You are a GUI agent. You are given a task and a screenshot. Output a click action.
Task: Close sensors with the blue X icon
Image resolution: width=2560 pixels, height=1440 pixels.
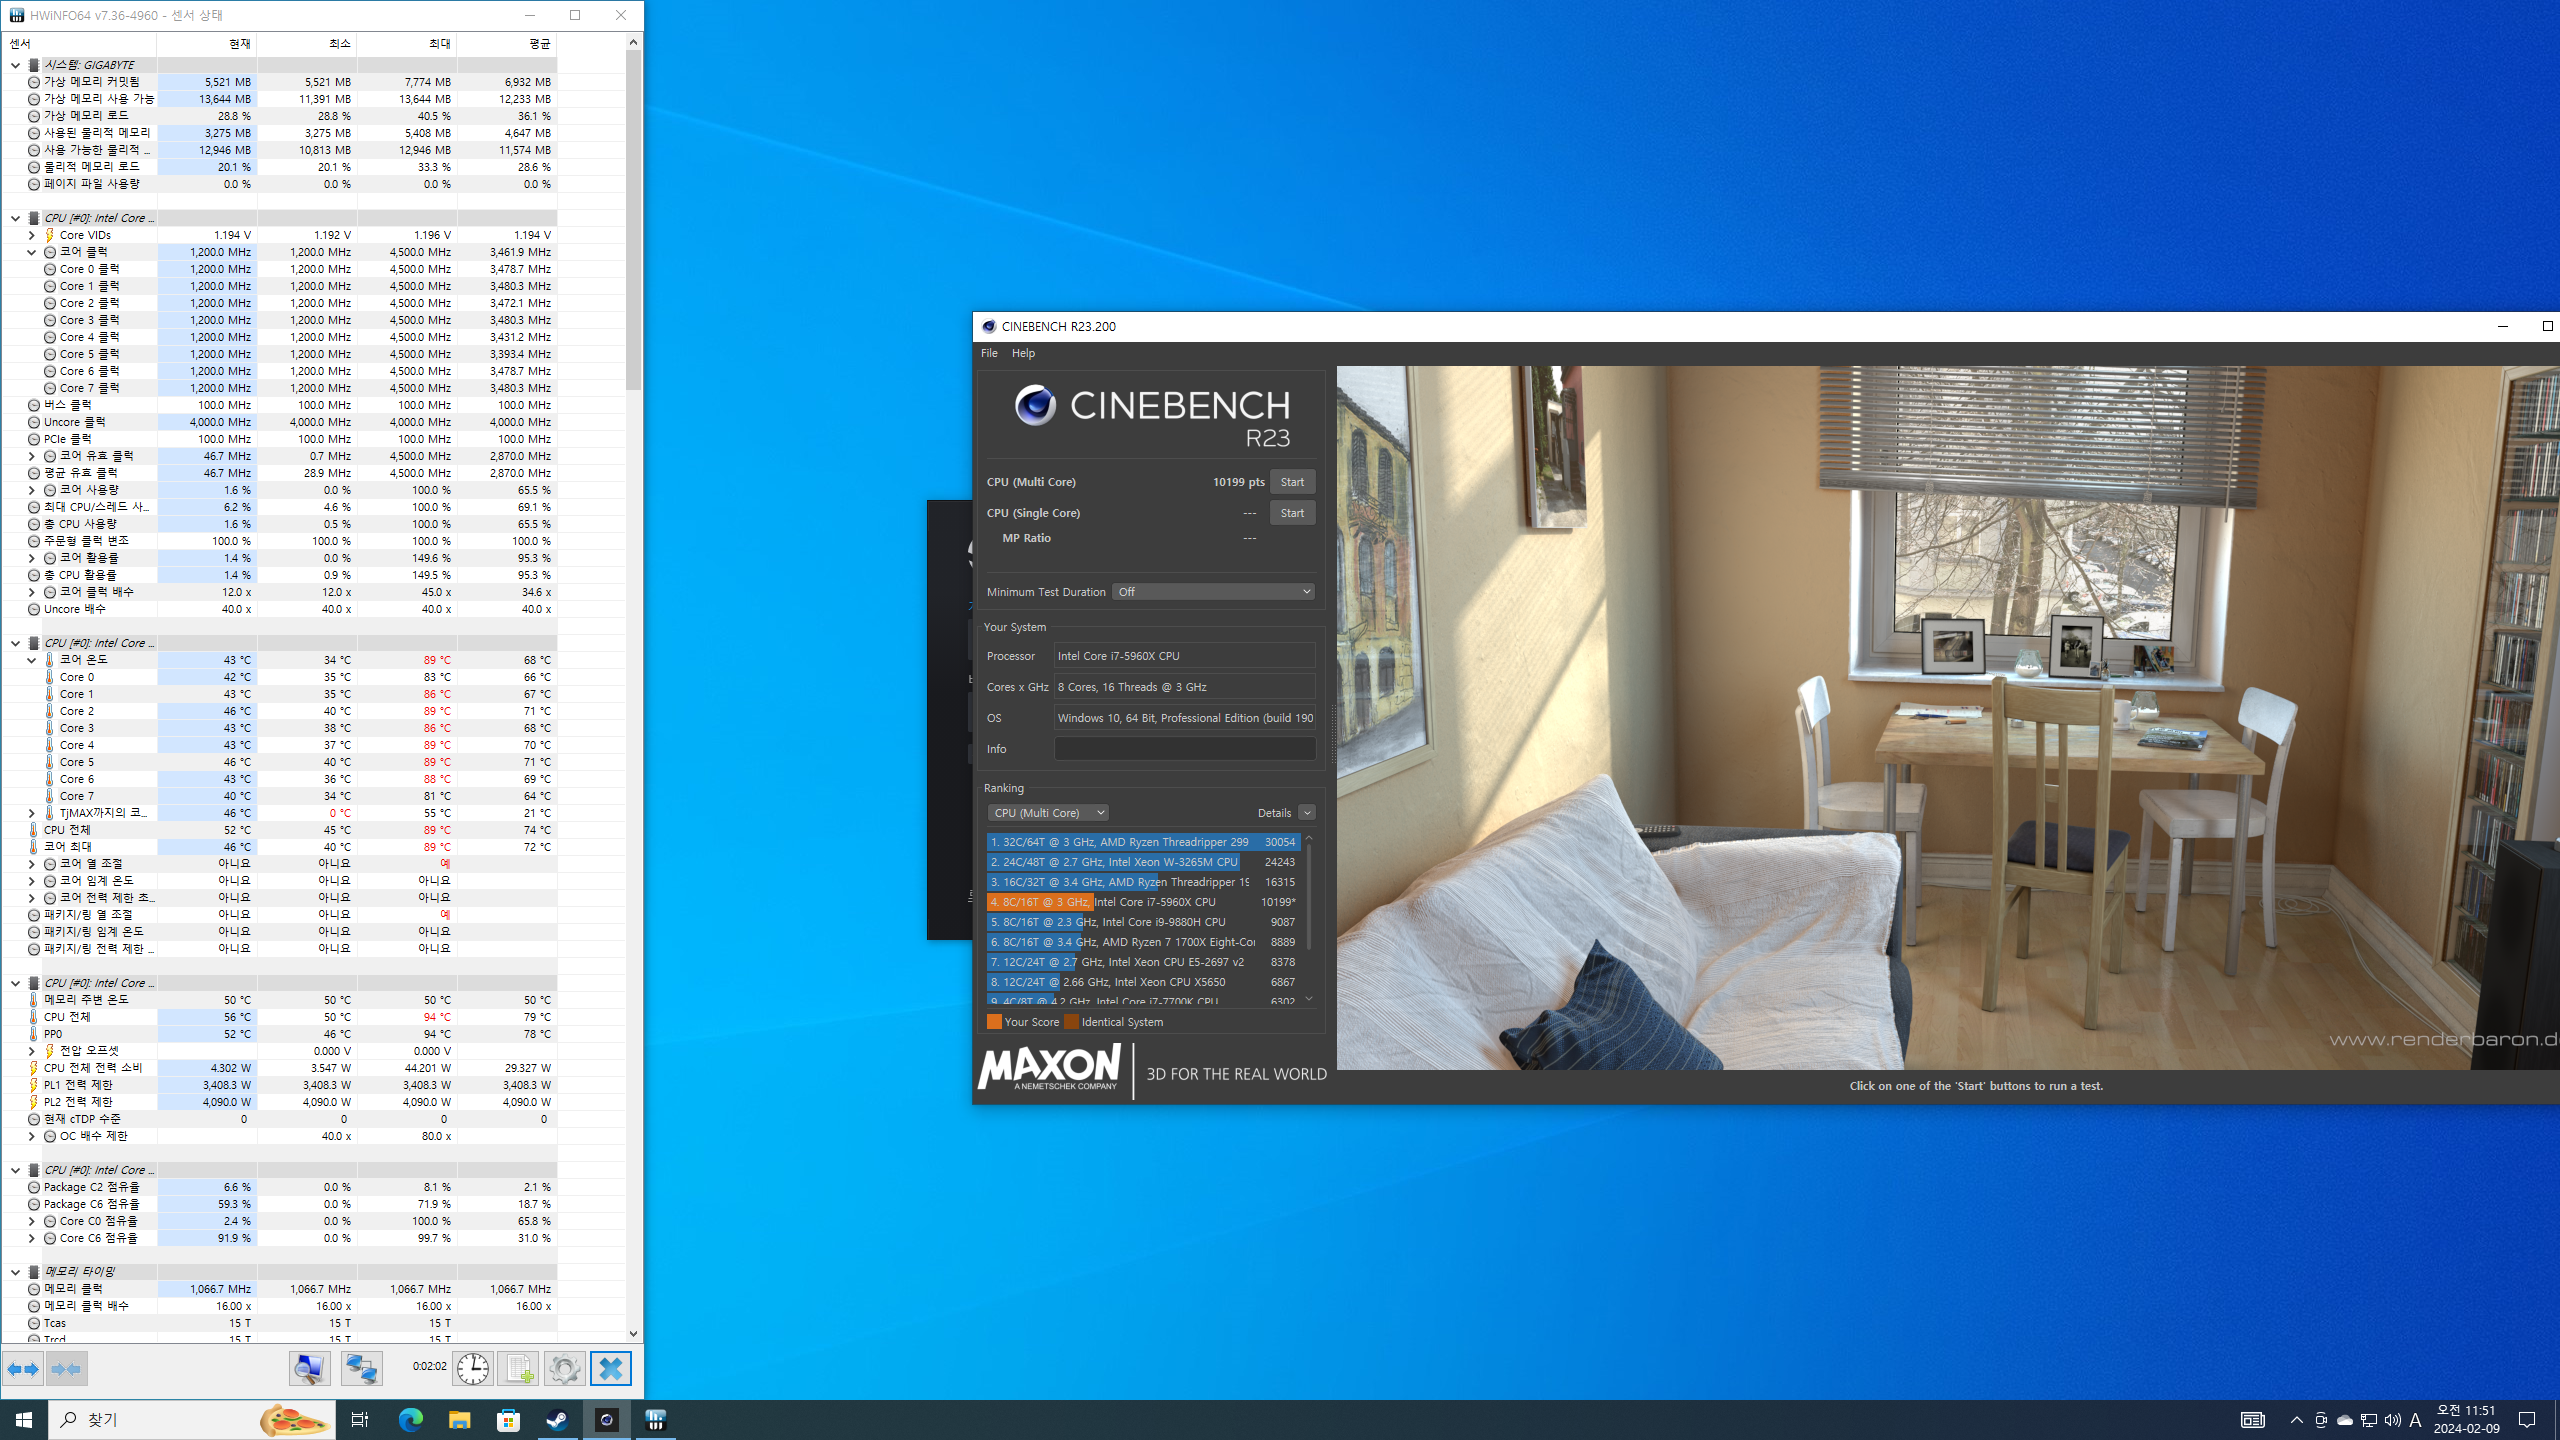610,1368
